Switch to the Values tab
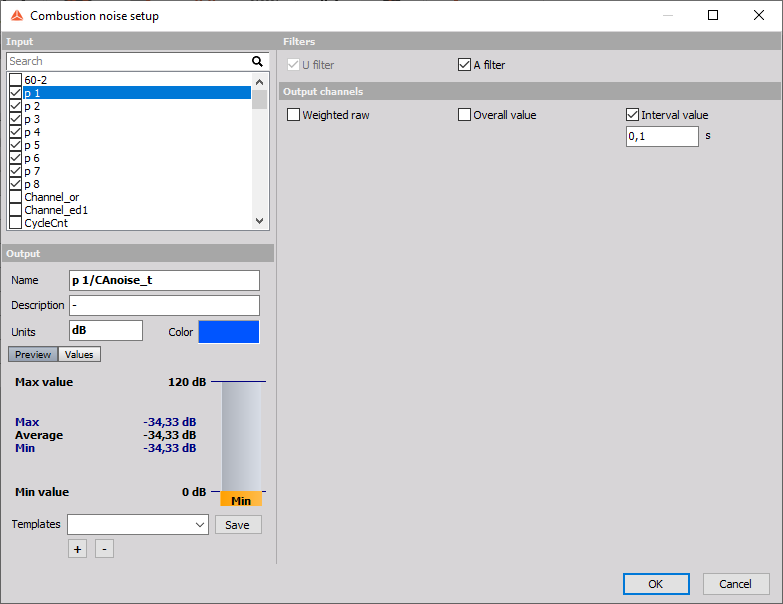 (x=79, y=354)
